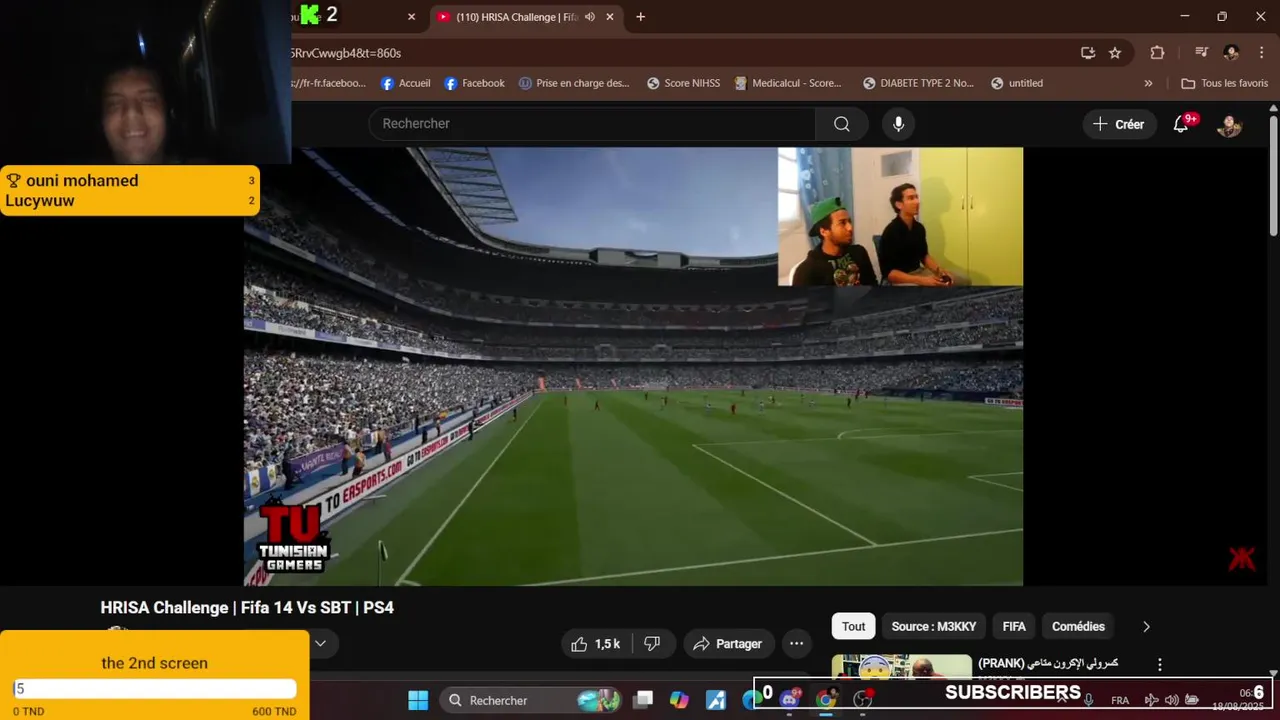Select the Comédies filter chip

[x=1078, y=627]
